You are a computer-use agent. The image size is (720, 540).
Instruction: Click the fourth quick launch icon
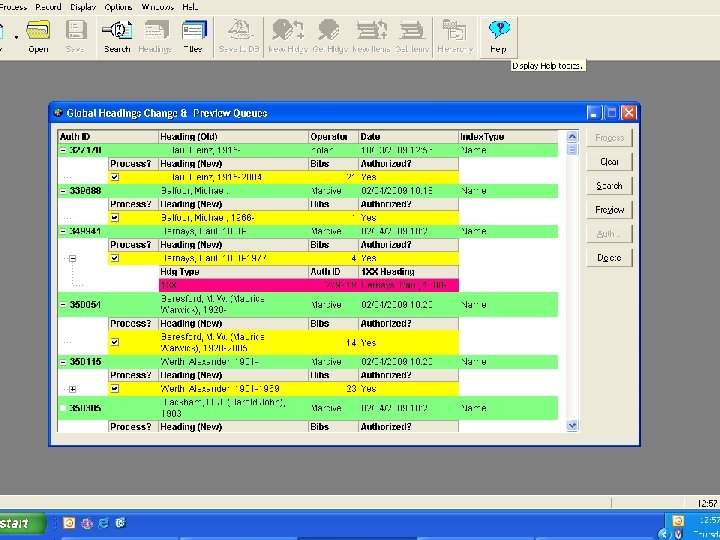120,523
